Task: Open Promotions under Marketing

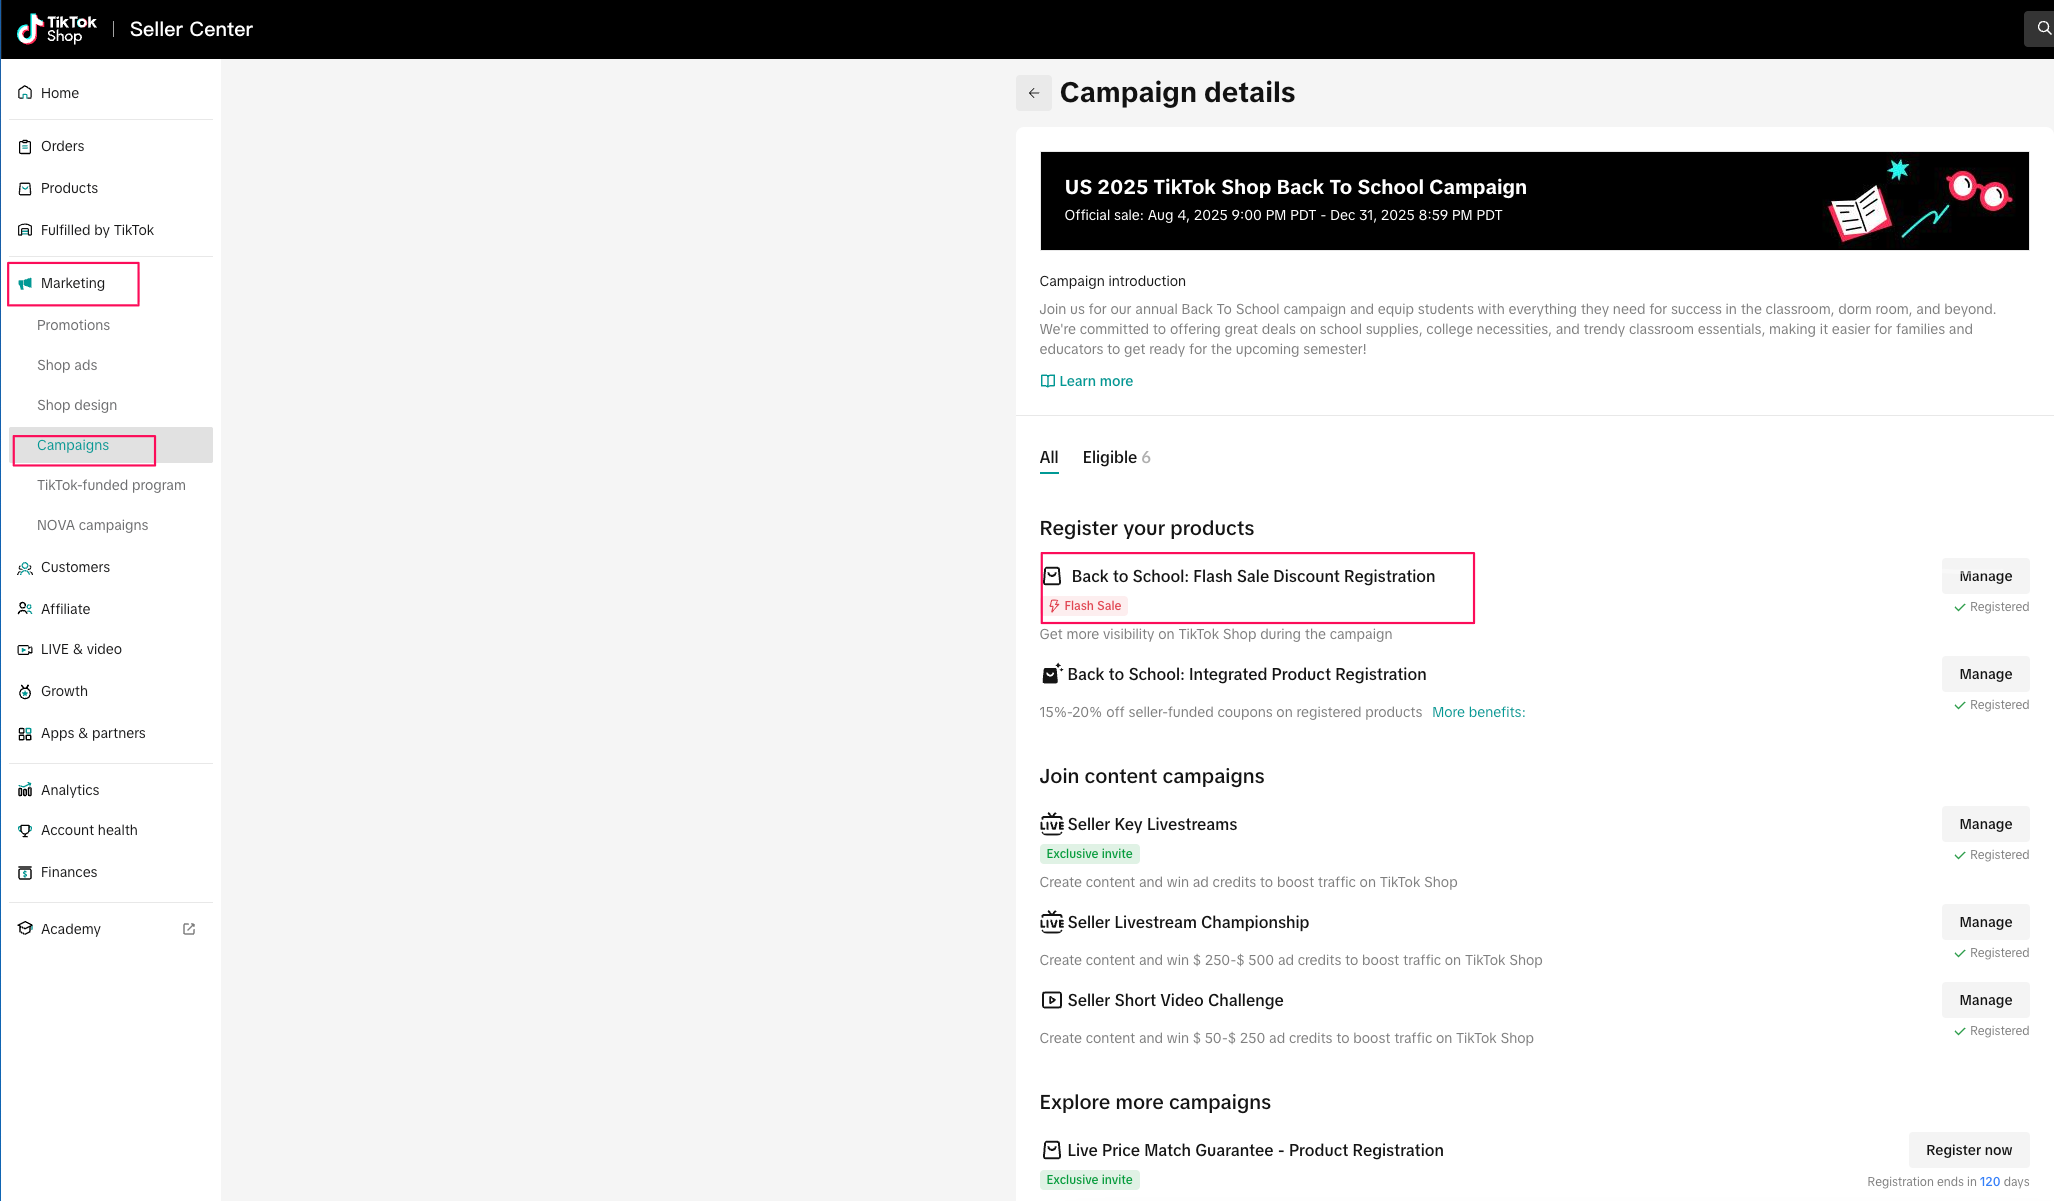Action: (73, 325)
